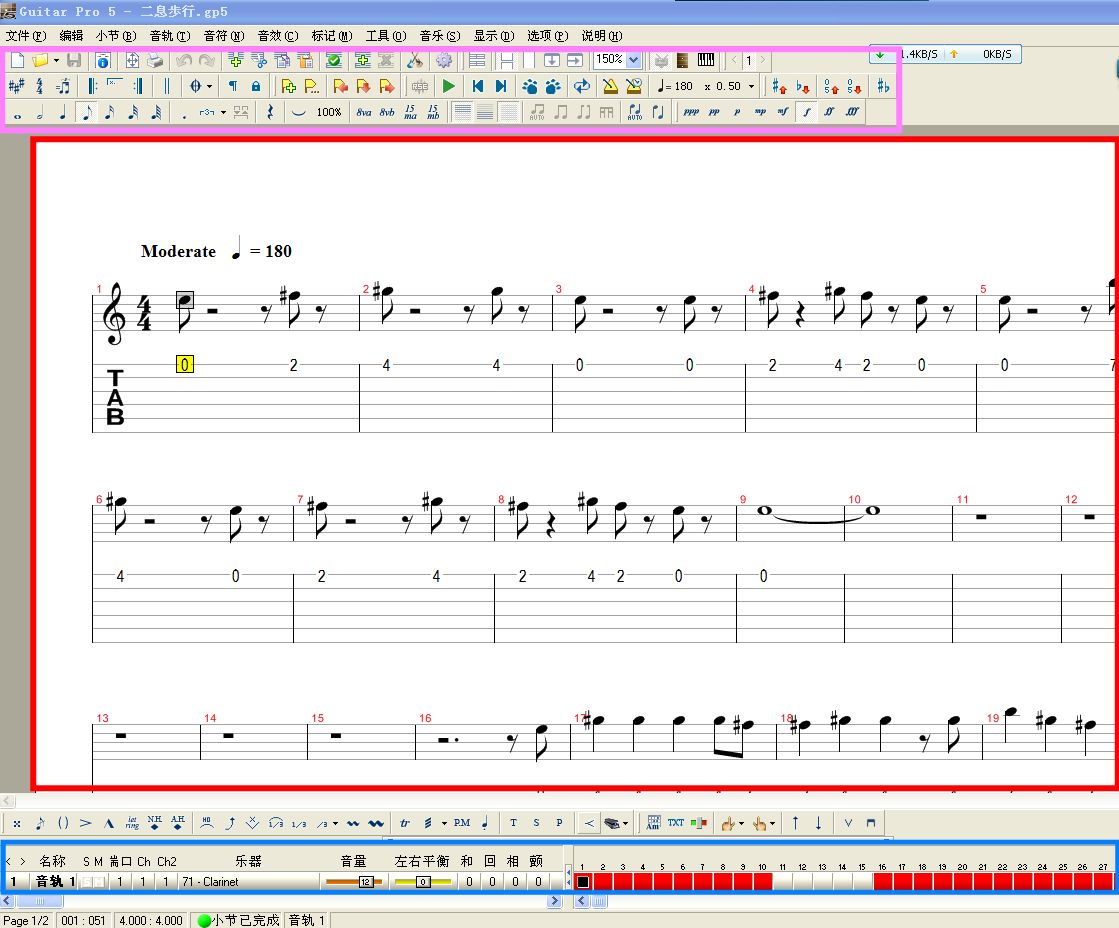The image size is (1119, 928).
Task: Click the 音轨 1 track name
Action: [x=55, y=882]
